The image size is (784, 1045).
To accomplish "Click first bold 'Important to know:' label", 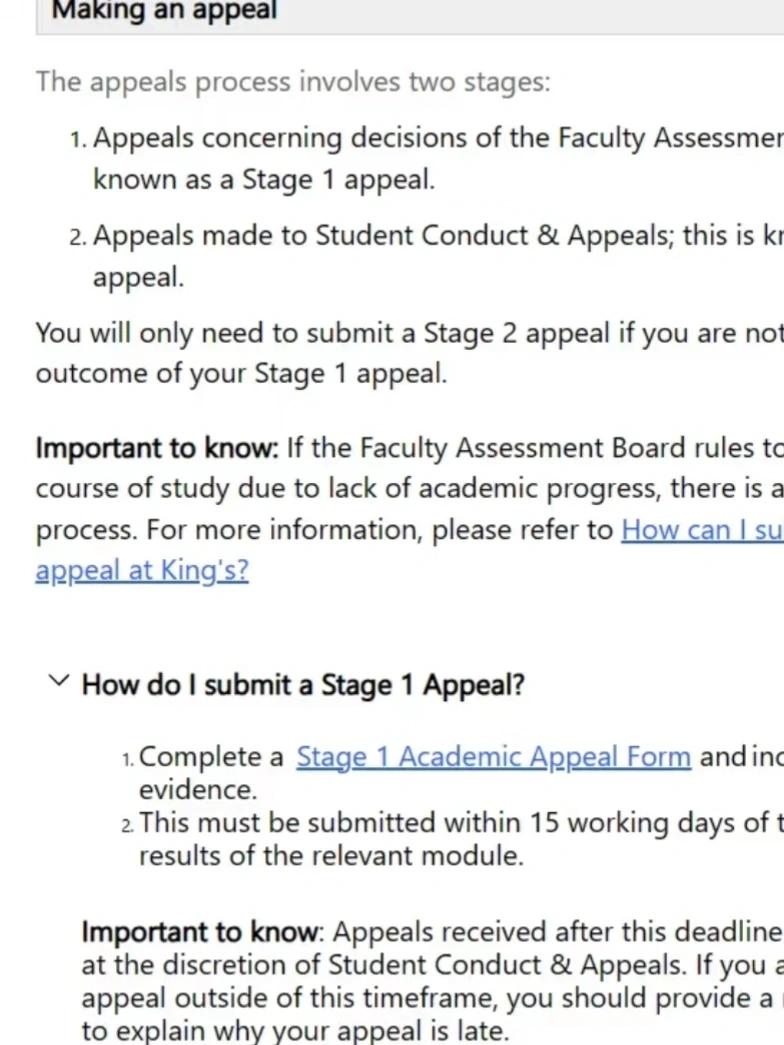I will pyautogui.click(x=157, y=448).
